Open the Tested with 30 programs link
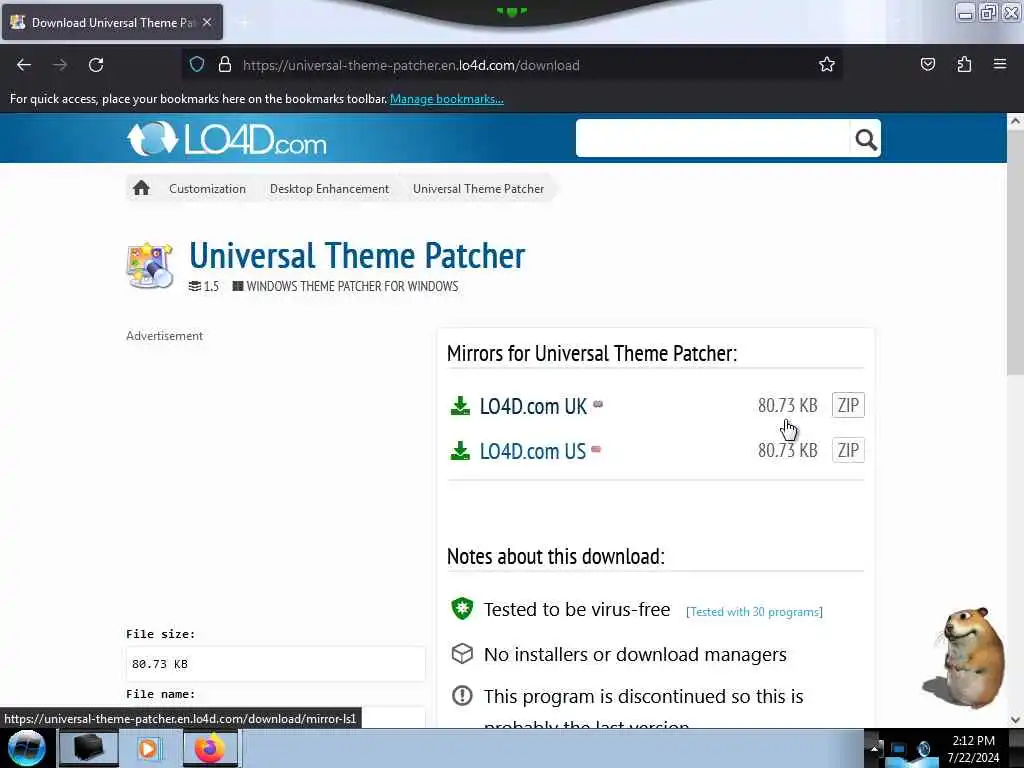This screenshot has width=1024, height=768. pyautogui.click(x=754, y=612)
